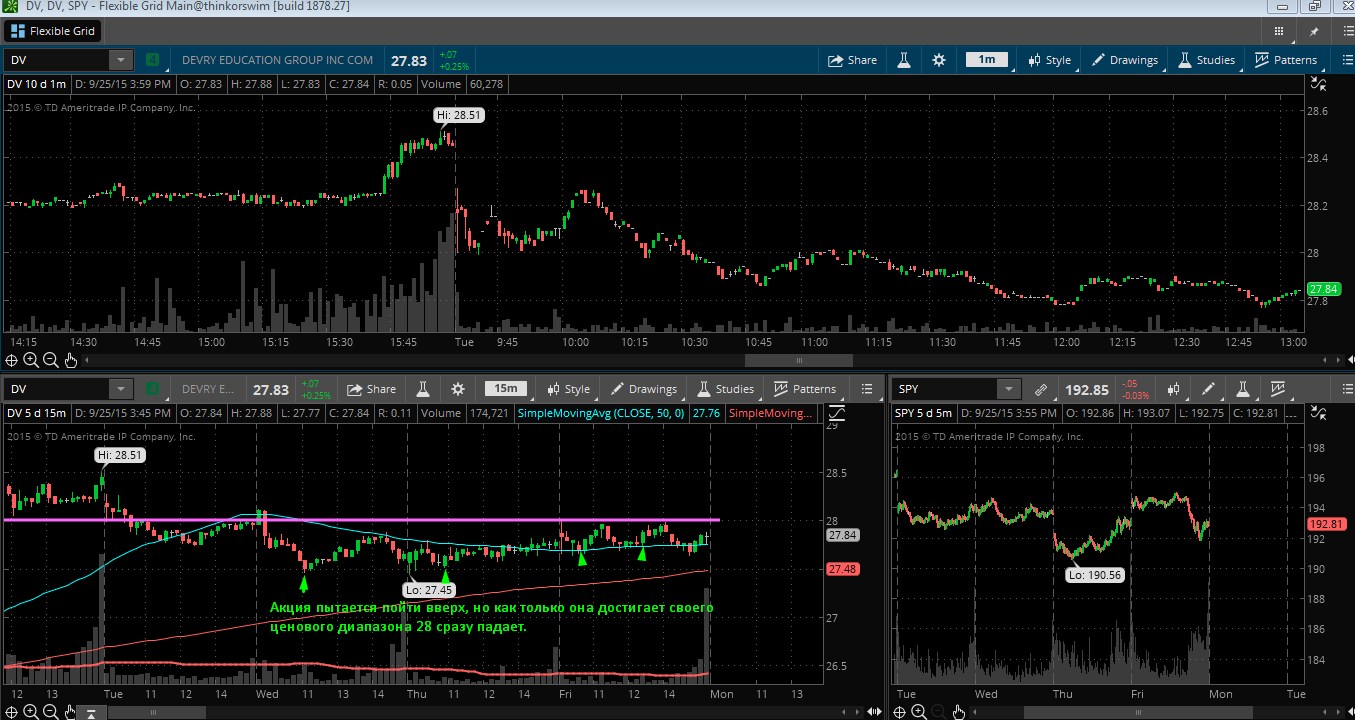Expand the top DV symbol dropdown arrow
This screenshot has width=1355, height=720.
(x=120, y=60)
